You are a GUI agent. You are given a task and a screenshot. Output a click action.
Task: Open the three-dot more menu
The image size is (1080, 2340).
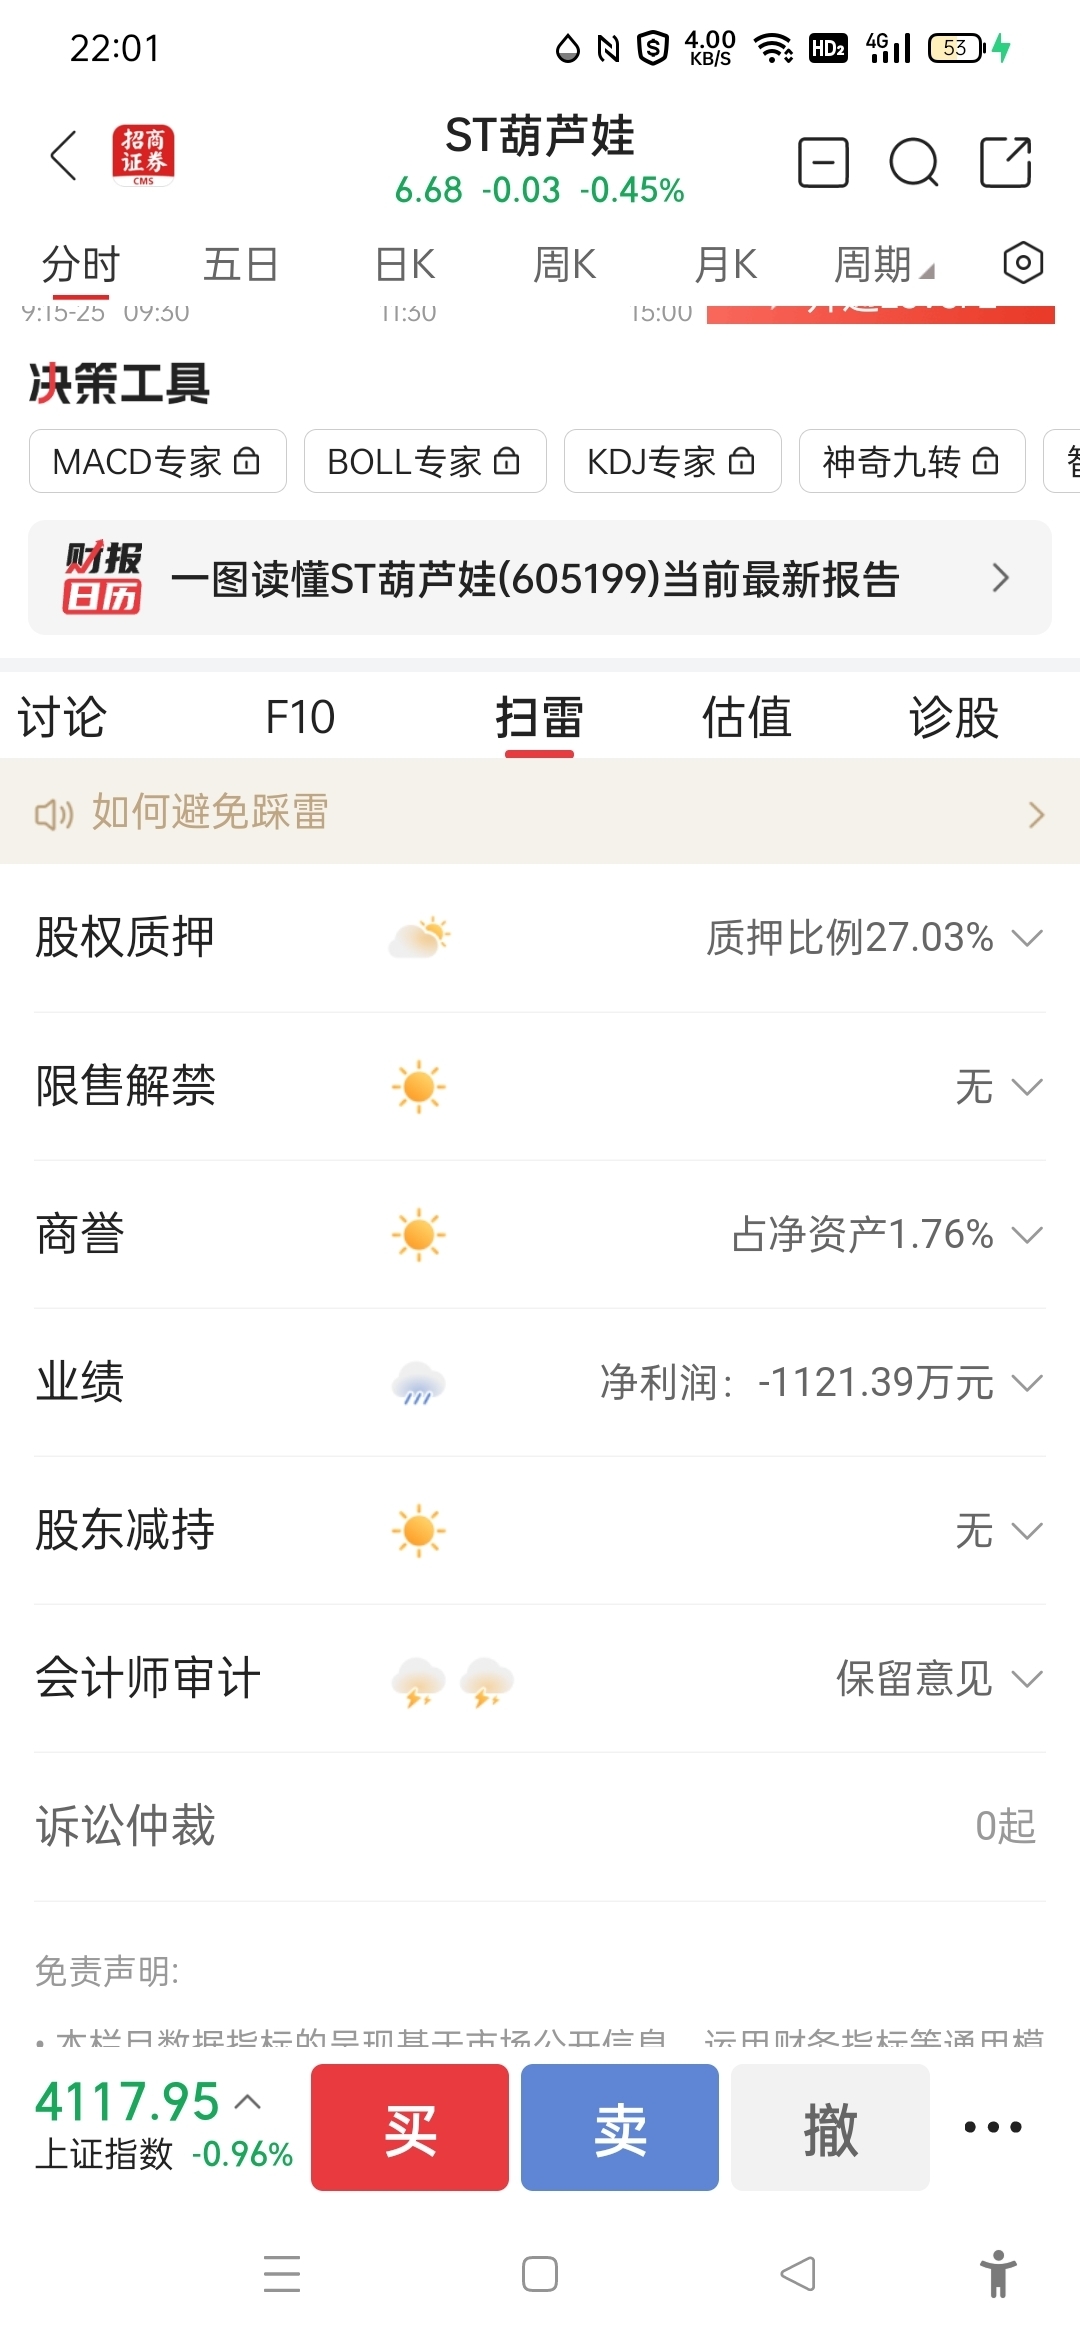[x=993, y=2127]
